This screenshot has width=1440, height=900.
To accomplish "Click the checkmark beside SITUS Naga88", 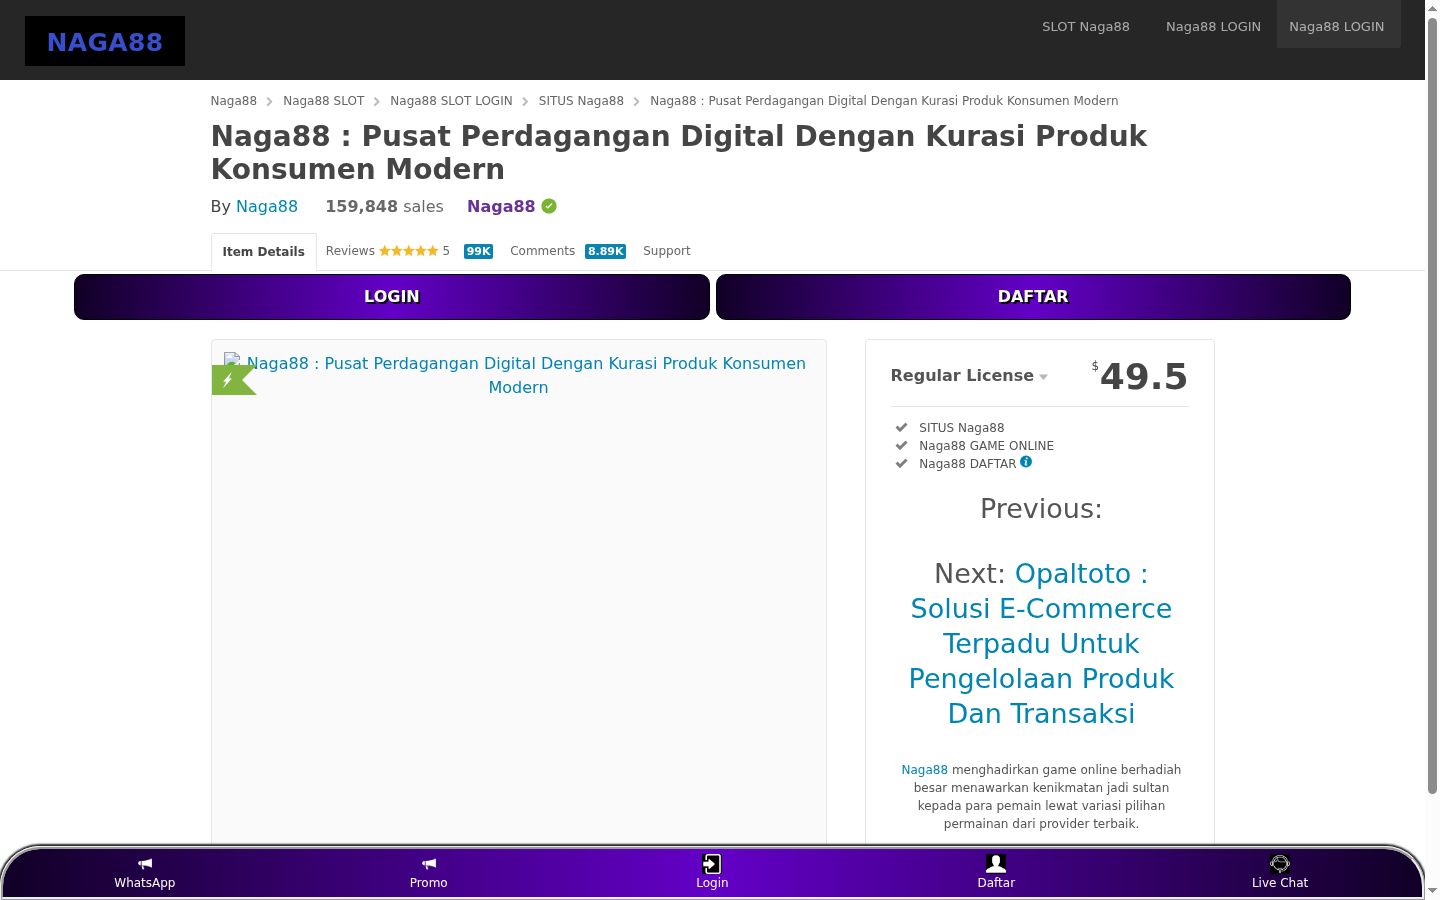I will (901, 427).
